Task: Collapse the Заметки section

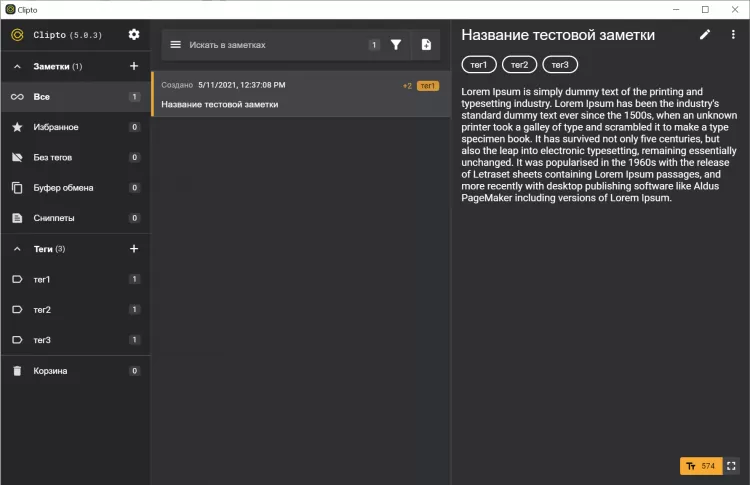Action: pyautogui.click(x=17, y=67)
